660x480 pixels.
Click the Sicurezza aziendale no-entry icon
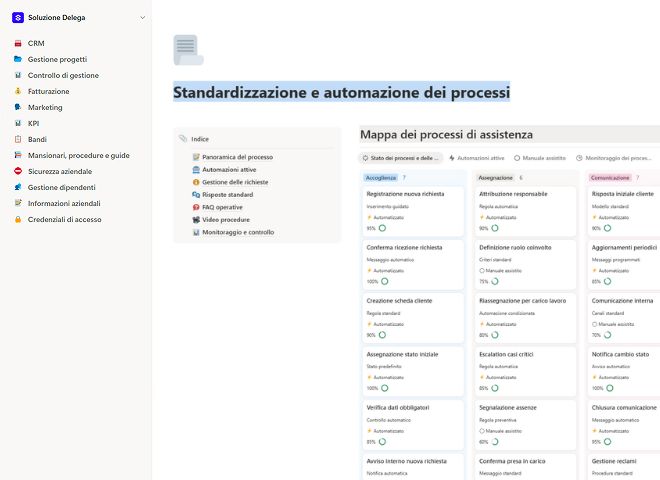coord(18,171)
